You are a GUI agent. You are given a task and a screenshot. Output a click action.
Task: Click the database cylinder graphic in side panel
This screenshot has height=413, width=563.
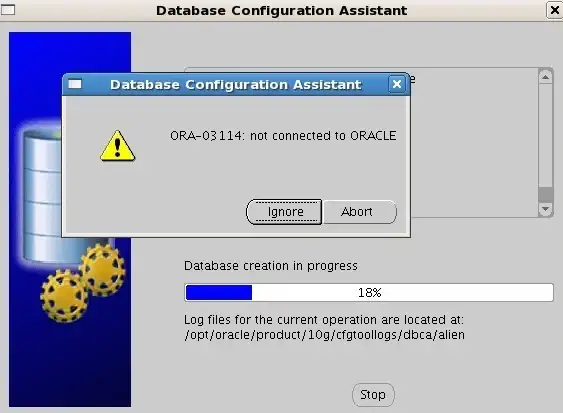coord(43,196)
